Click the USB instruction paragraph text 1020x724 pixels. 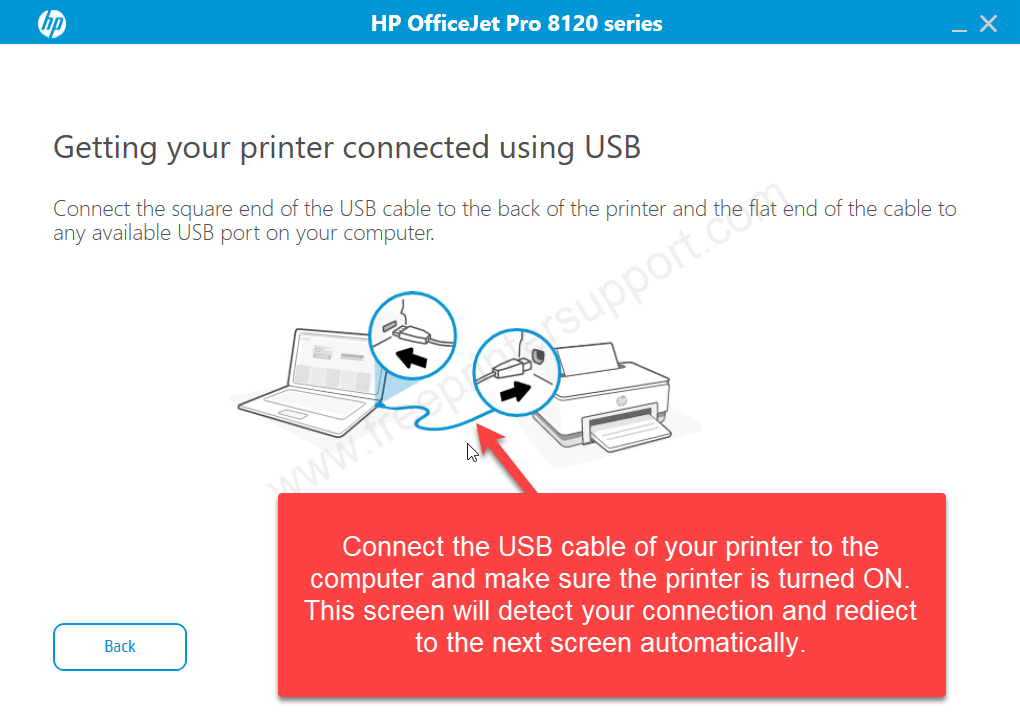(x=505, y=221)
